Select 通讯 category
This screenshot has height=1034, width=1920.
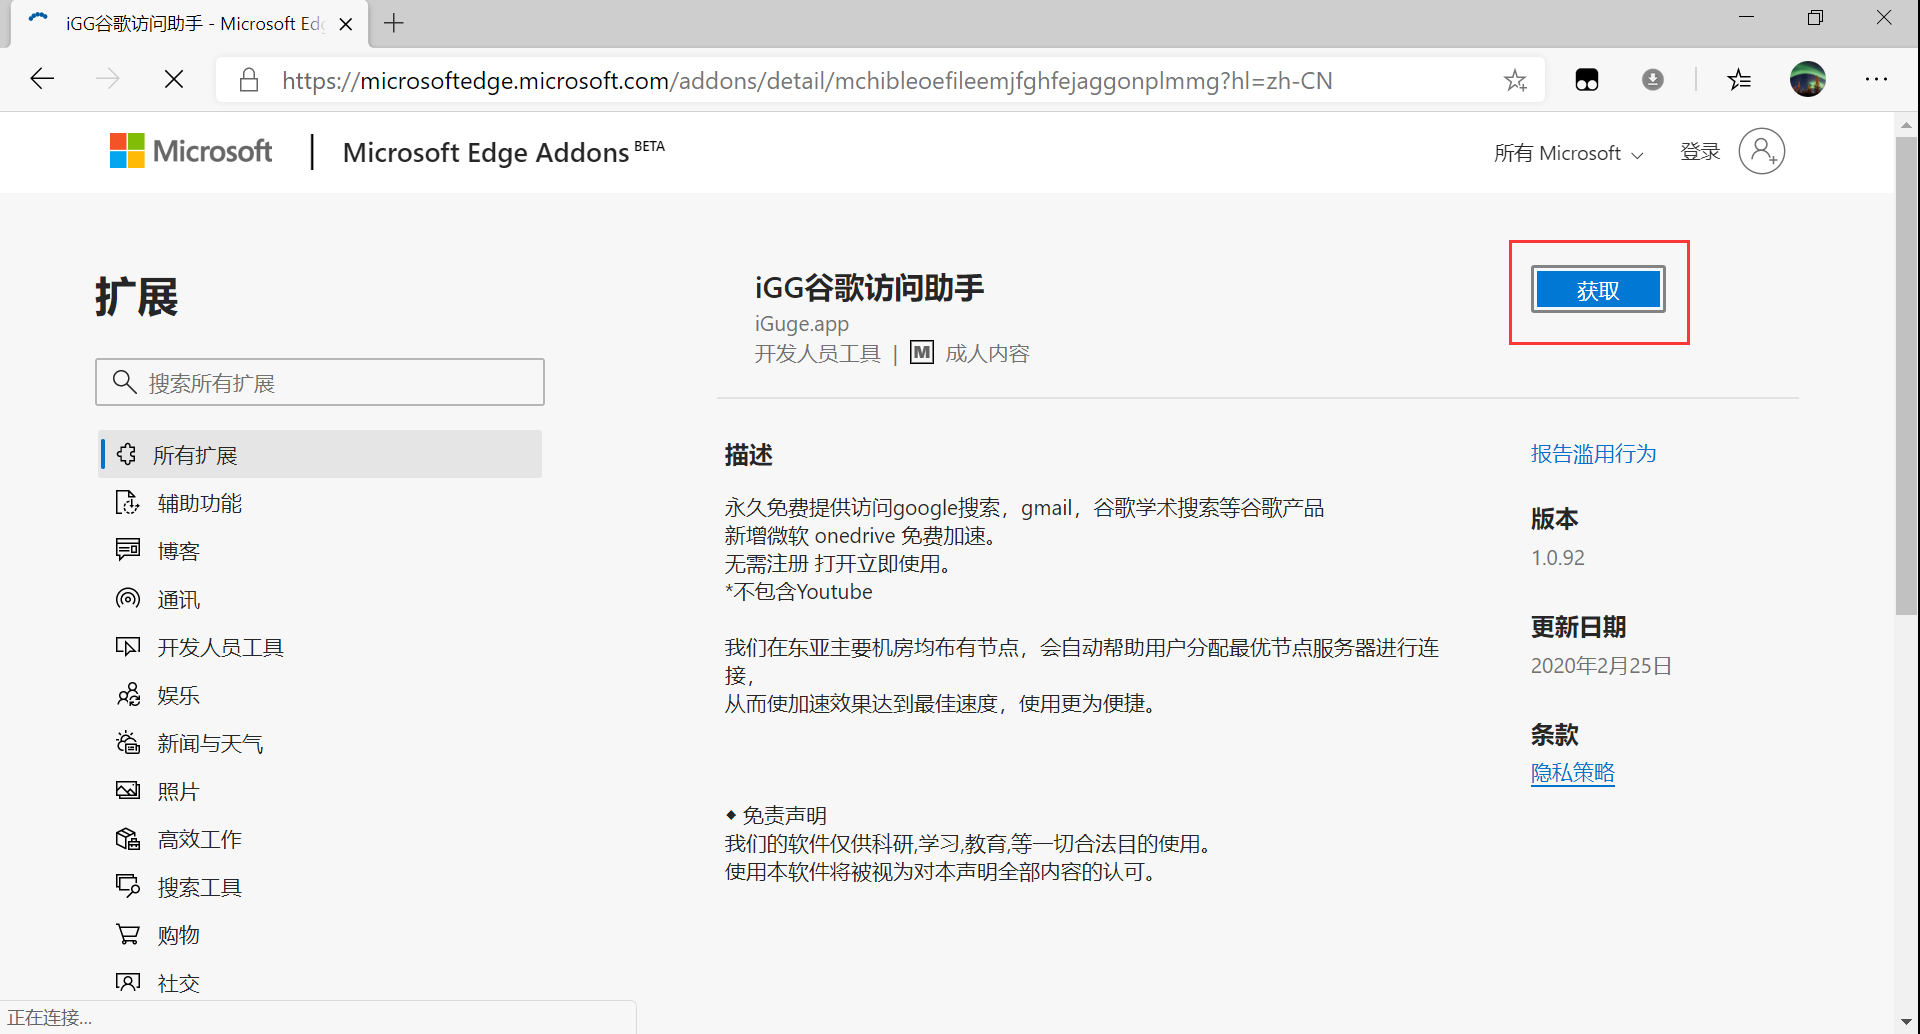179,599
